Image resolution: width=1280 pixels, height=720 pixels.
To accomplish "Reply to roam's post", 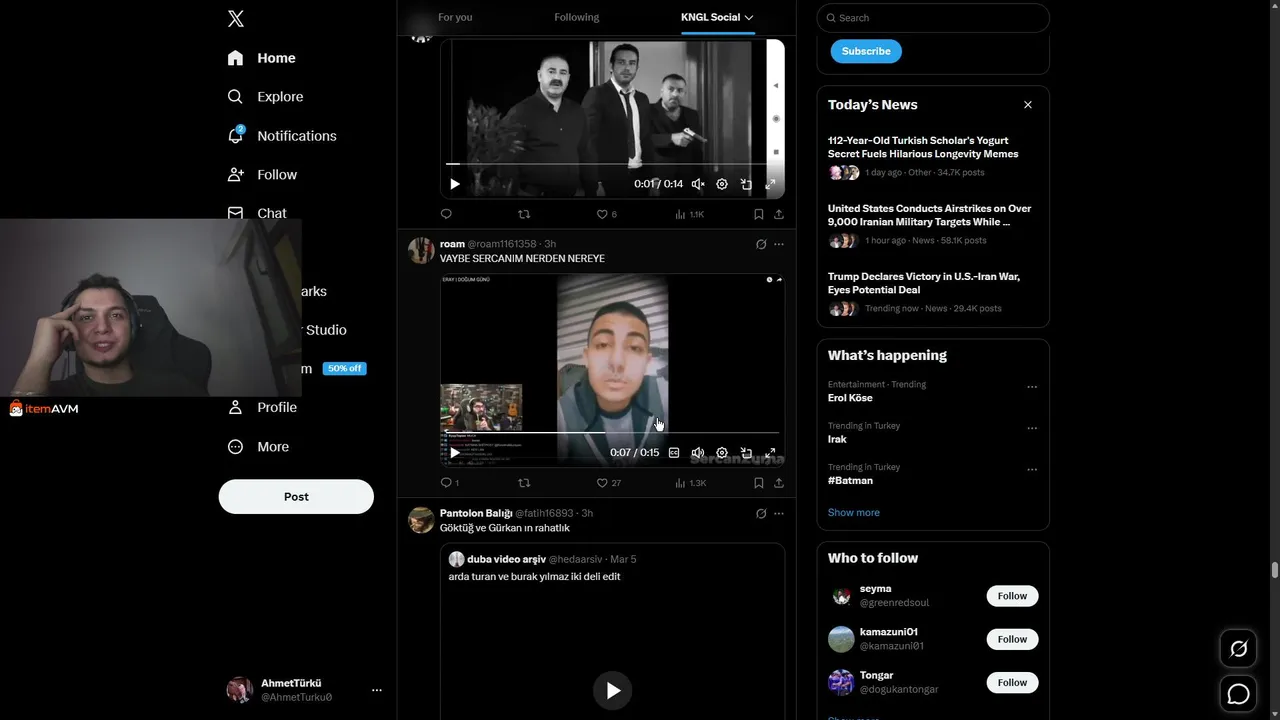I will (x=449, y=483).
